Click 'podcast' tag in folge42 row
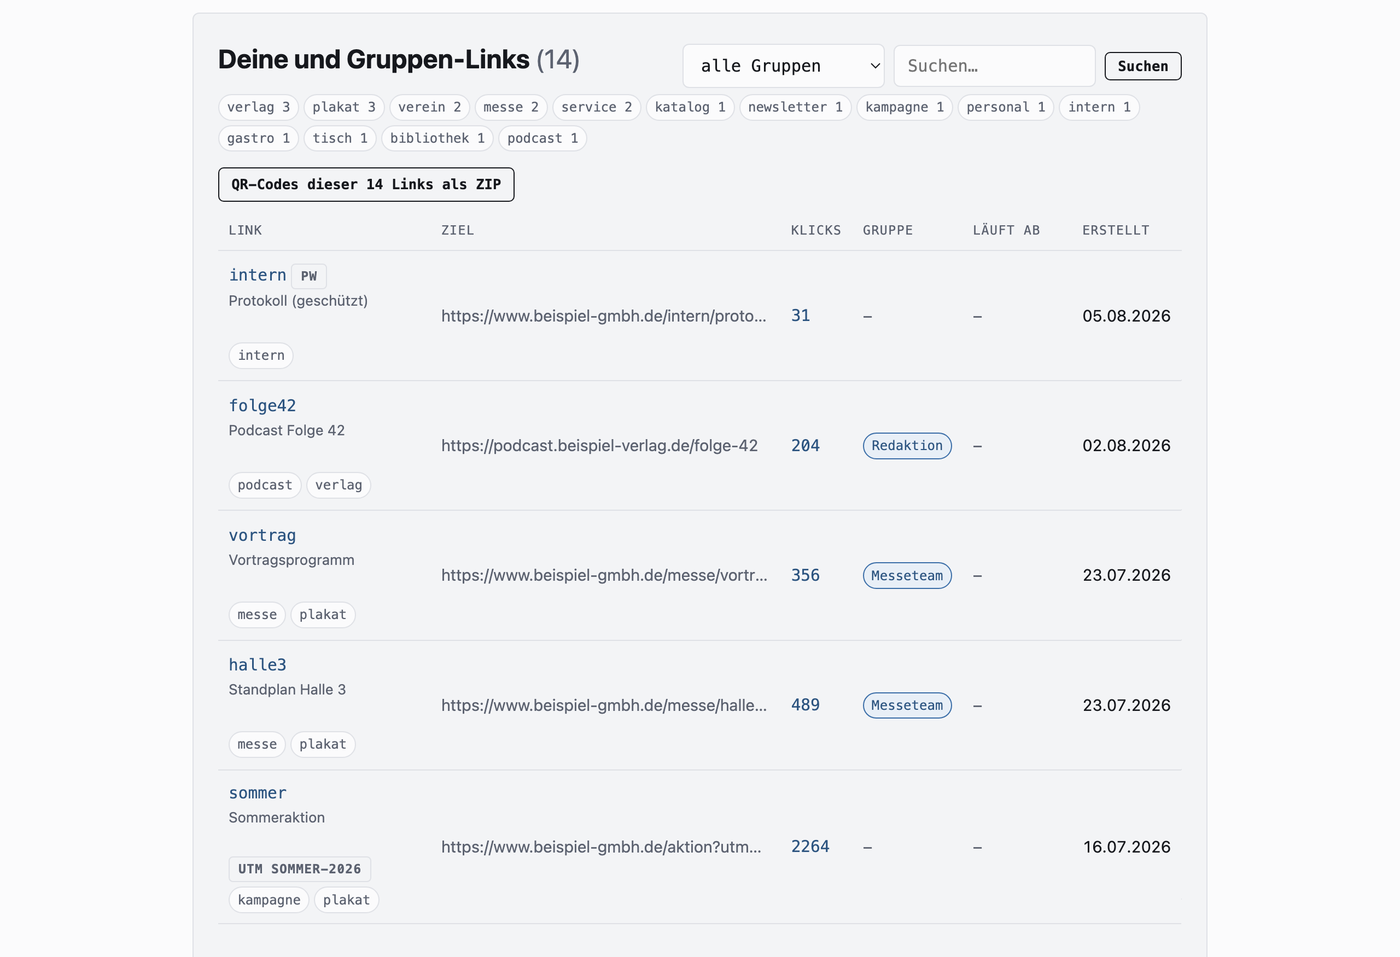 click(x=265, y=485)
